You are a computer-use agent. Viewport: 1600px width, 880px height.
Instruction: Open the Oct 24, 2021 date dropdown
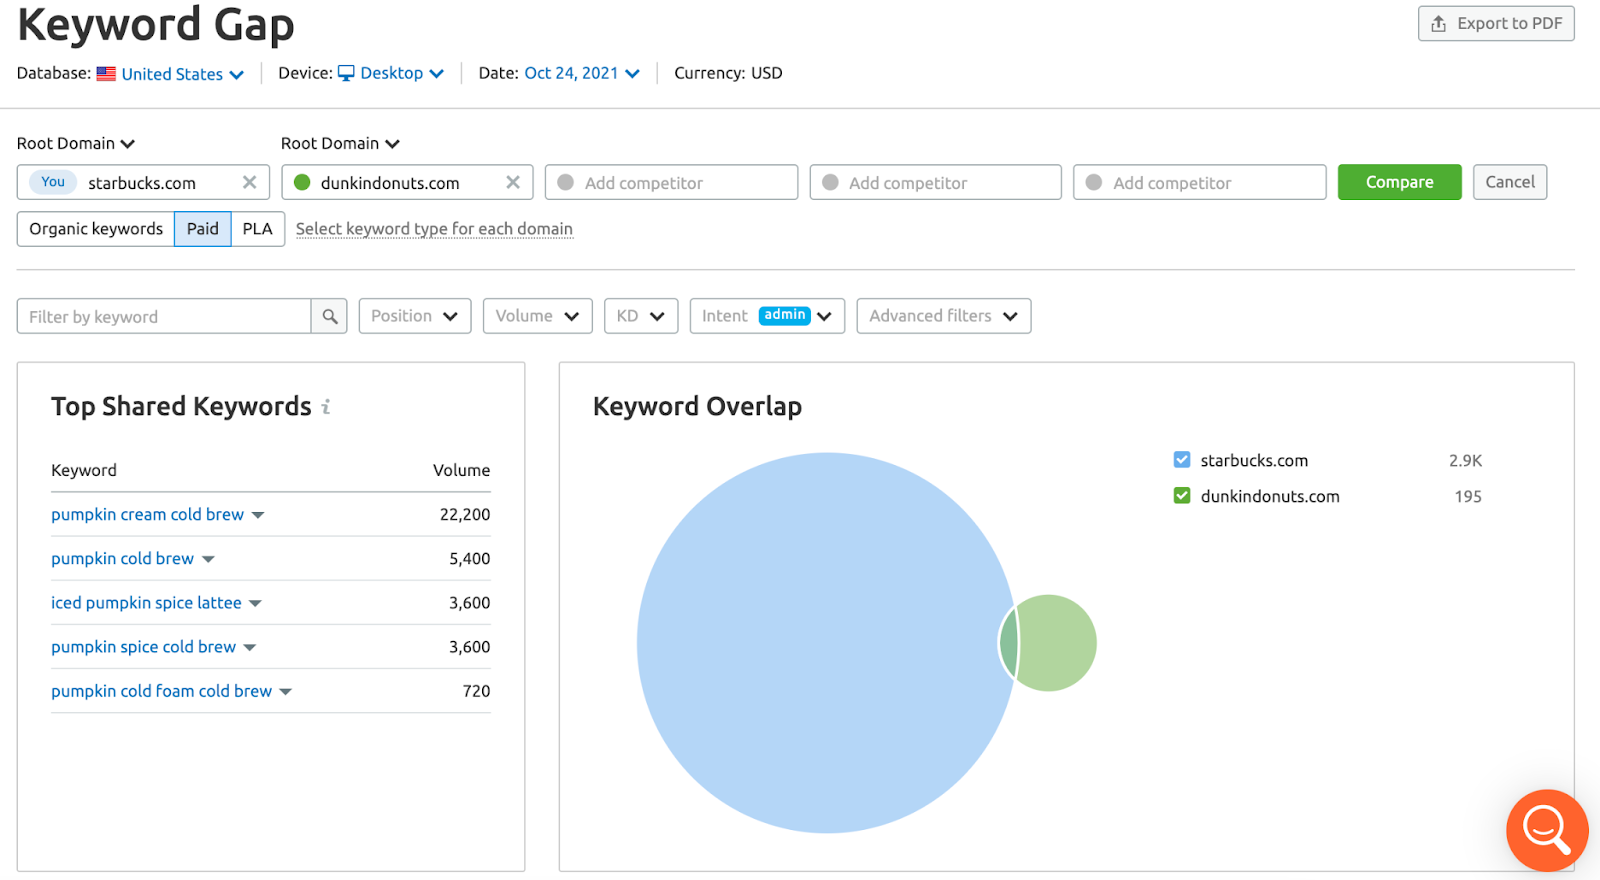coord(582,73)
